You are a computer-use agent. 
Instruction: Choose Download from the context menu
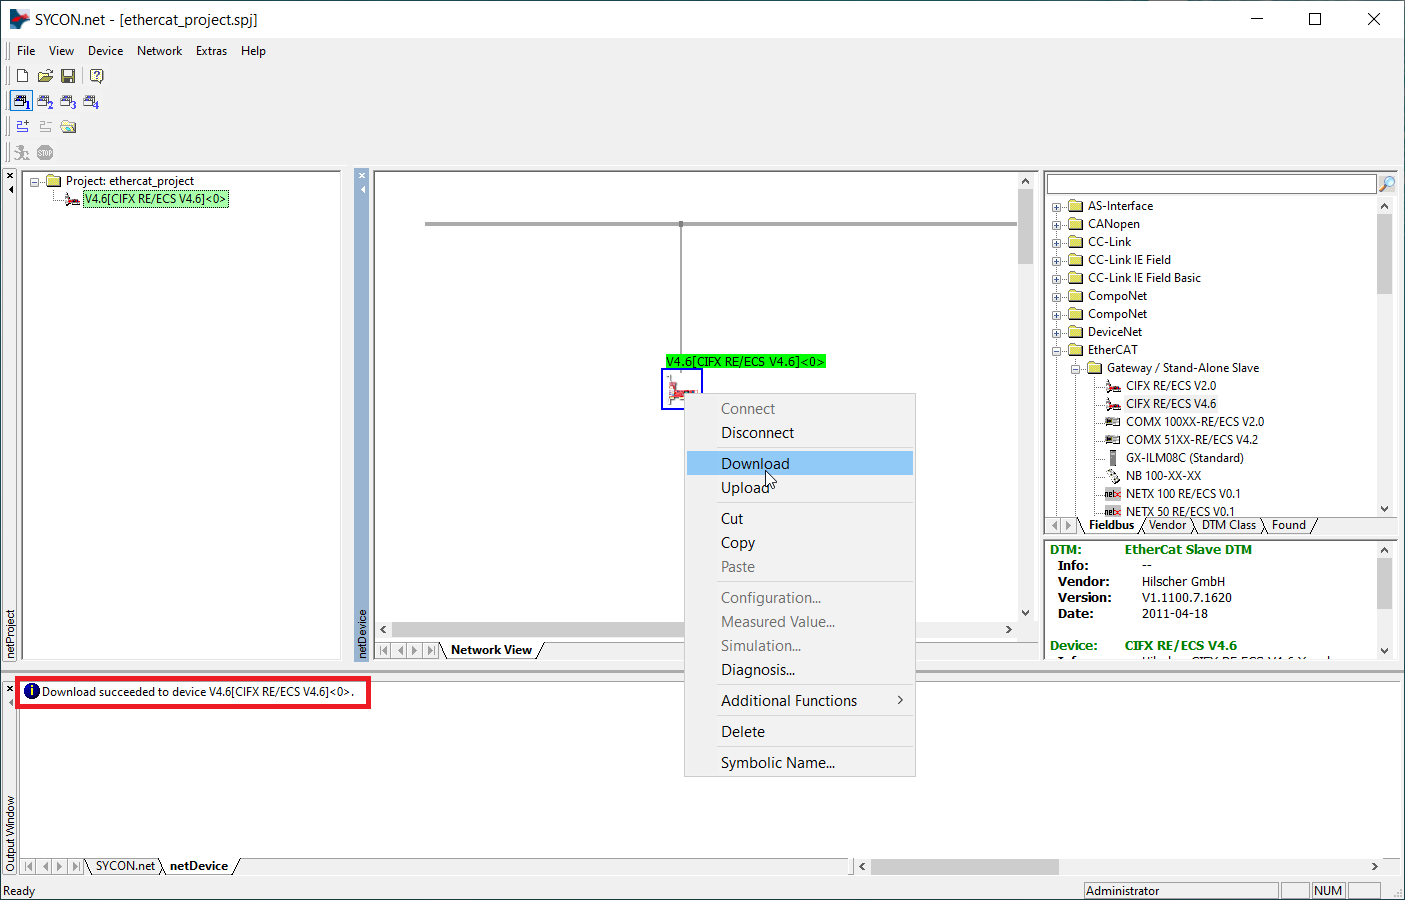tap(755, 464)
